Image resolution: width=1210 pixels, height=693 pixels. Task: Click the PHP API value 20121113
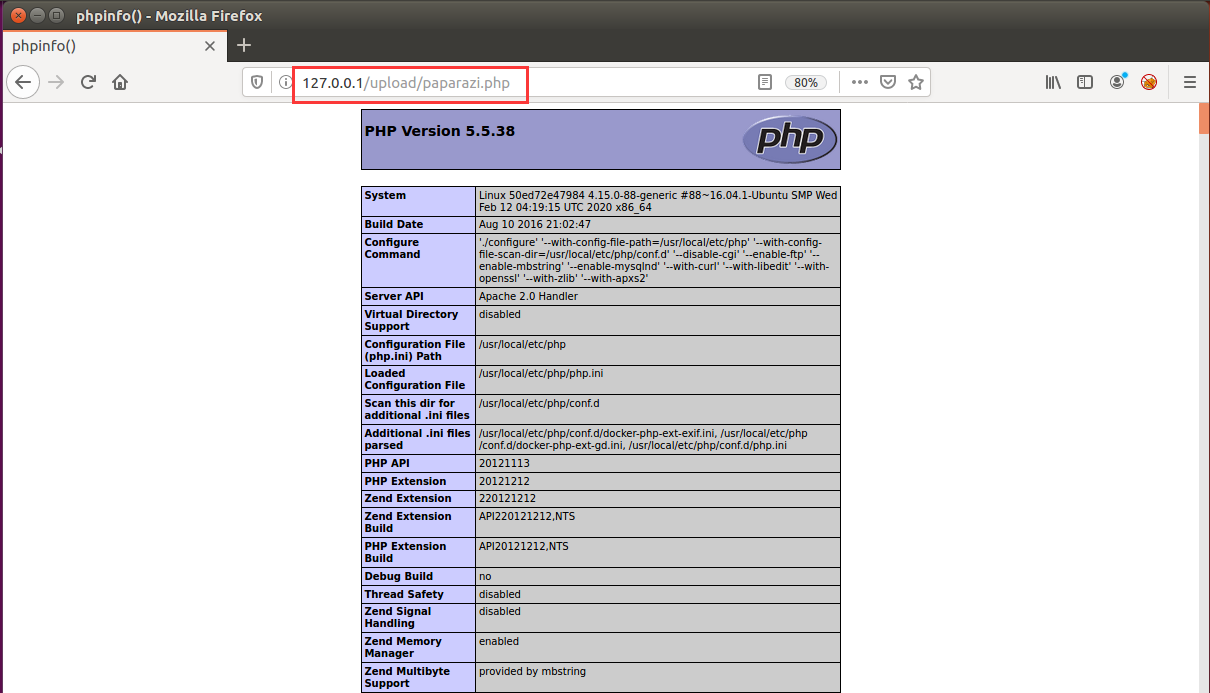coord(504,464)
